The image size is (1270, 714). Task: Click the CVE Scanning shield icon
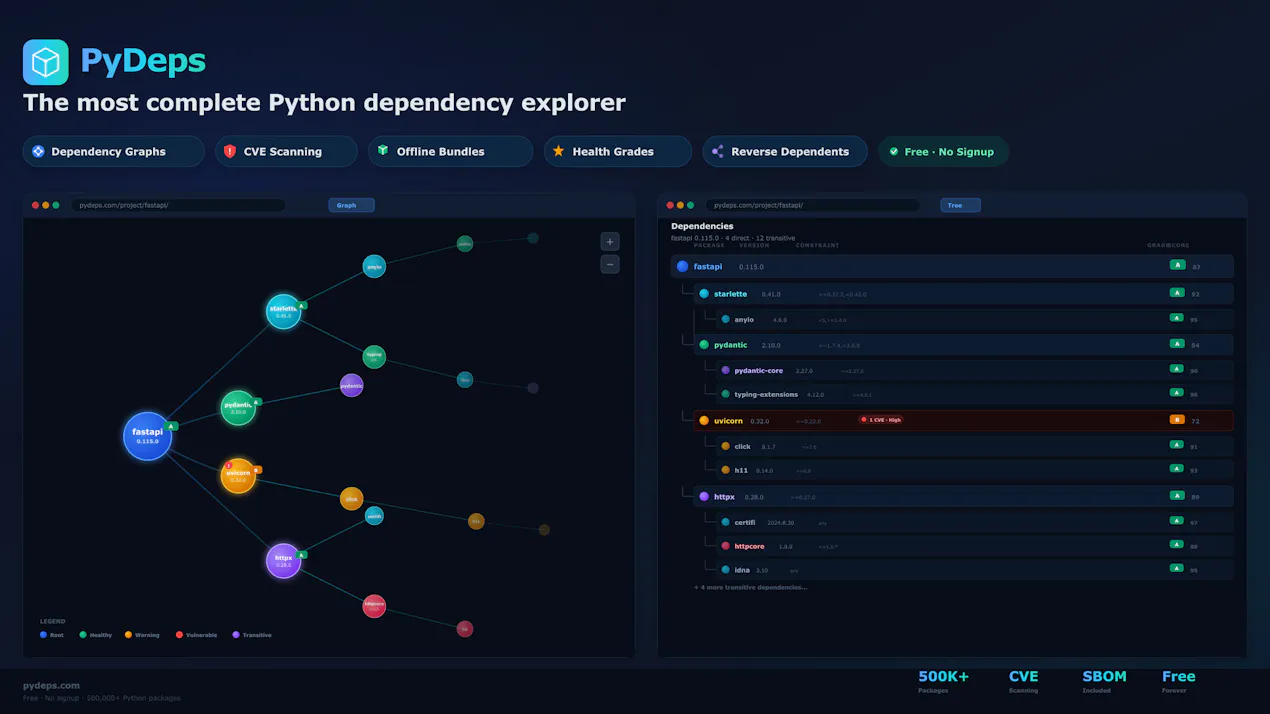(x=230, y=151)
